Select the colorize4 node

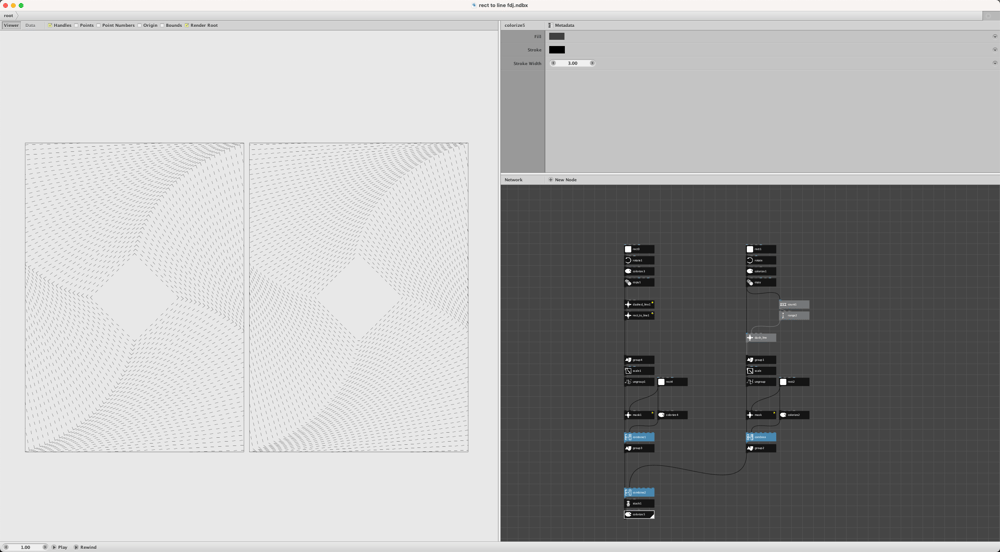(x=672, y=415)
